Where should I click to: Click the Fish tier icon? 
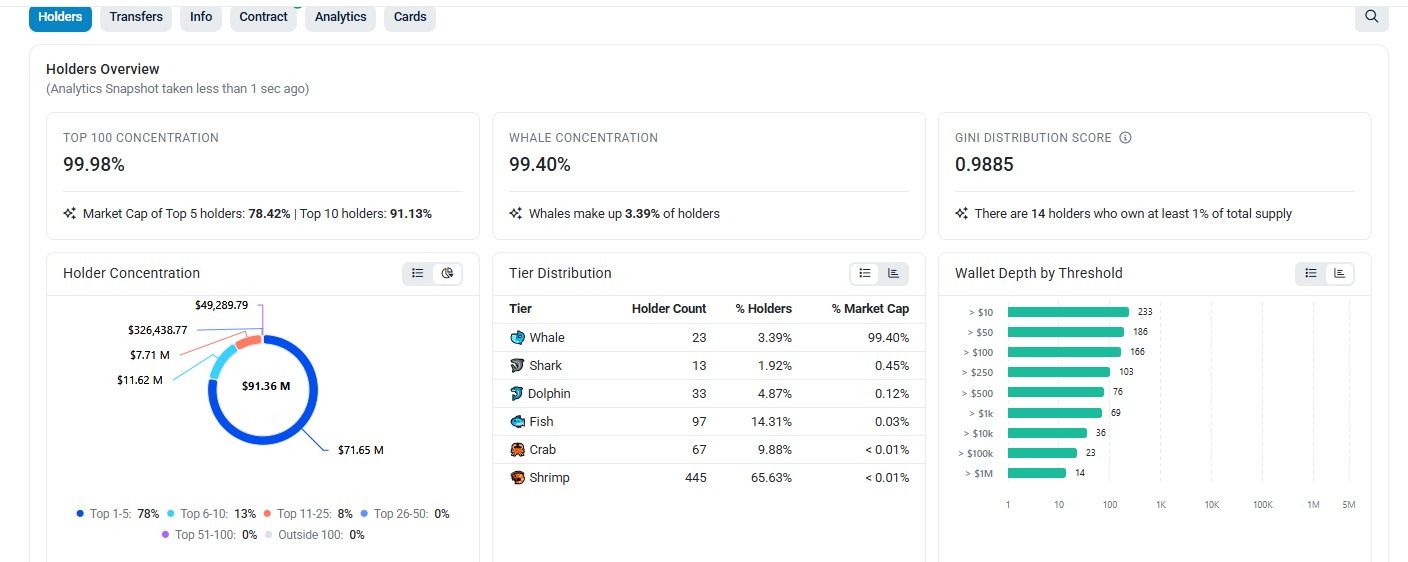point(517,422)
